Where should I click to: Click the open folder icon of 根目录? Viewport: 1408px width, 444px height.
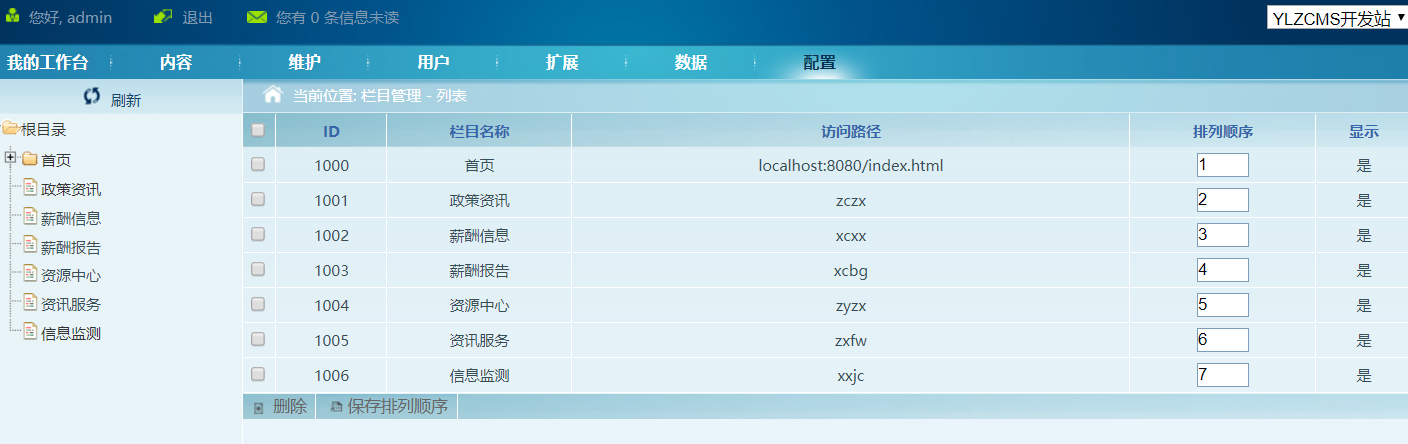[x=10, y=128]
